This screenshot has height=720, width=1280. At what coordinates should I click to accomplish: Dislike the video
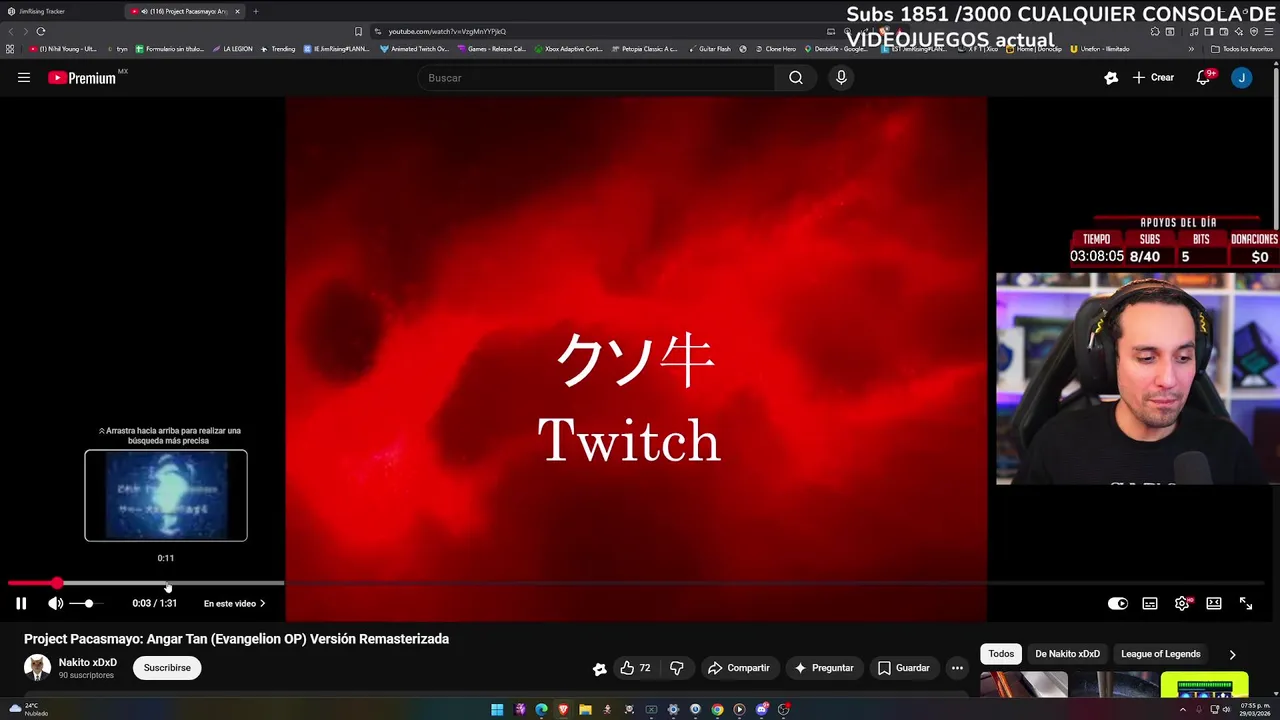pyautogui.click(x=677, y=668)
